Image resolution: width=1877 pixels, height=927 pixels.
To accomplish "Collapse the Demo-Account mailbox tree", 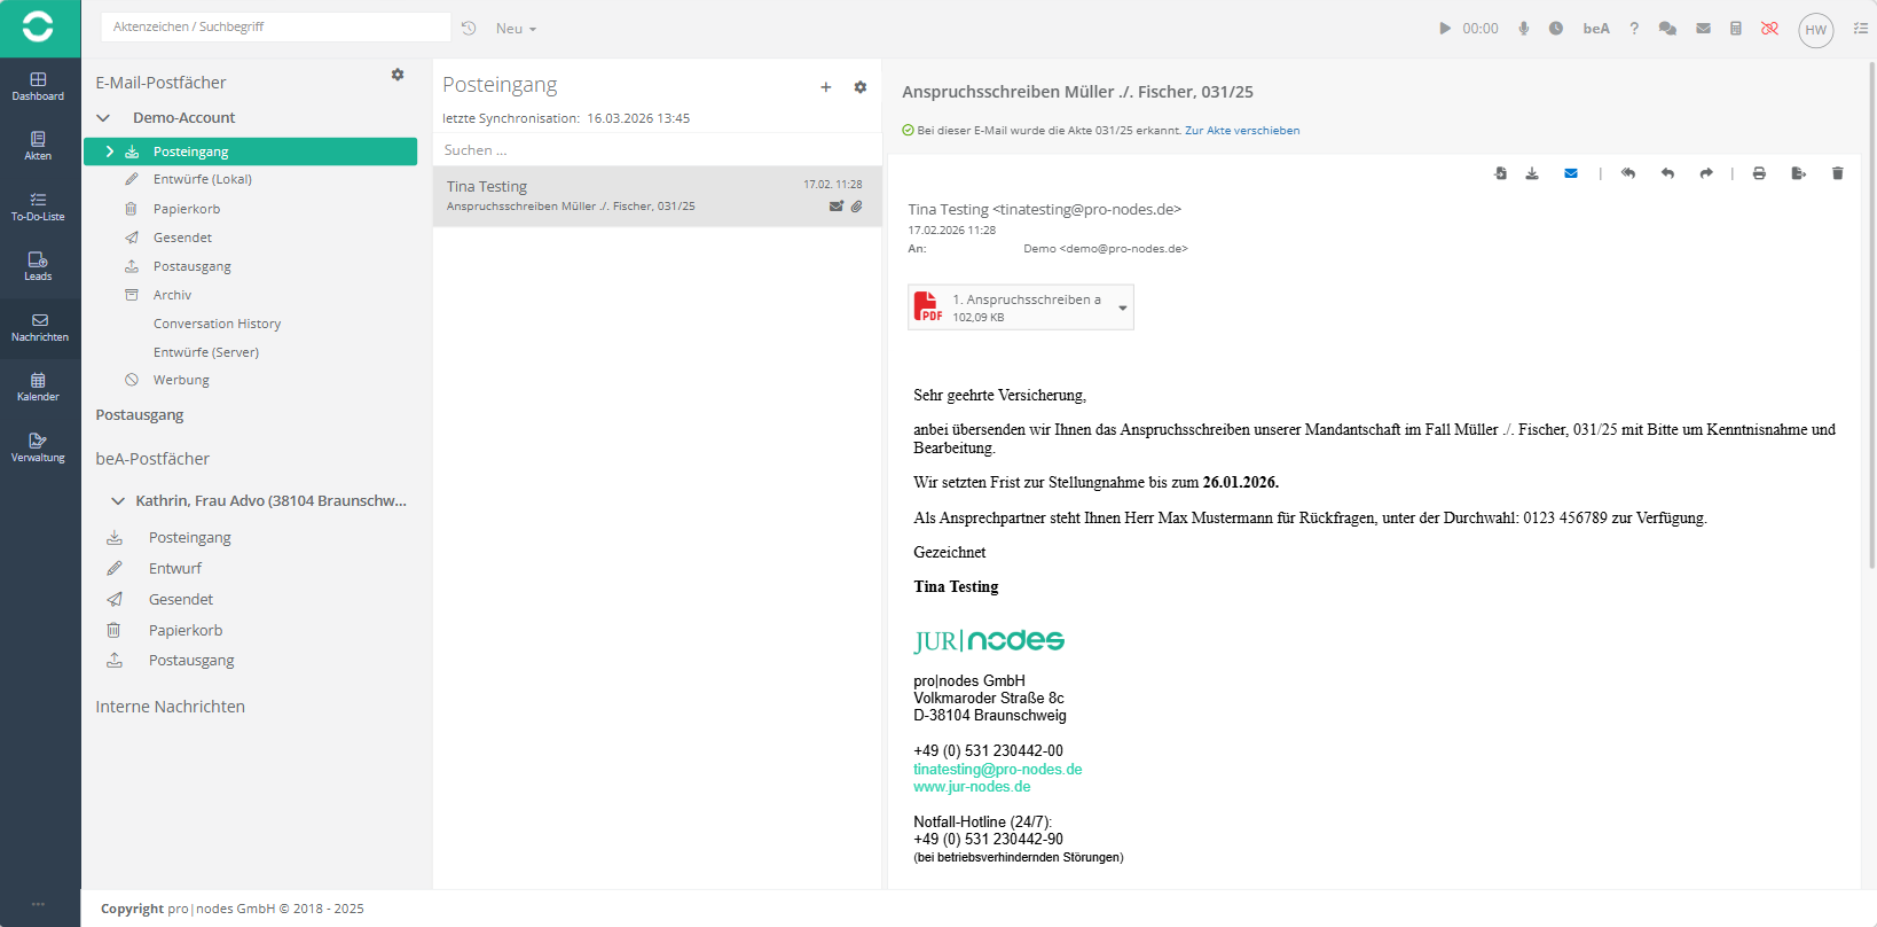I will coord(103,118).
